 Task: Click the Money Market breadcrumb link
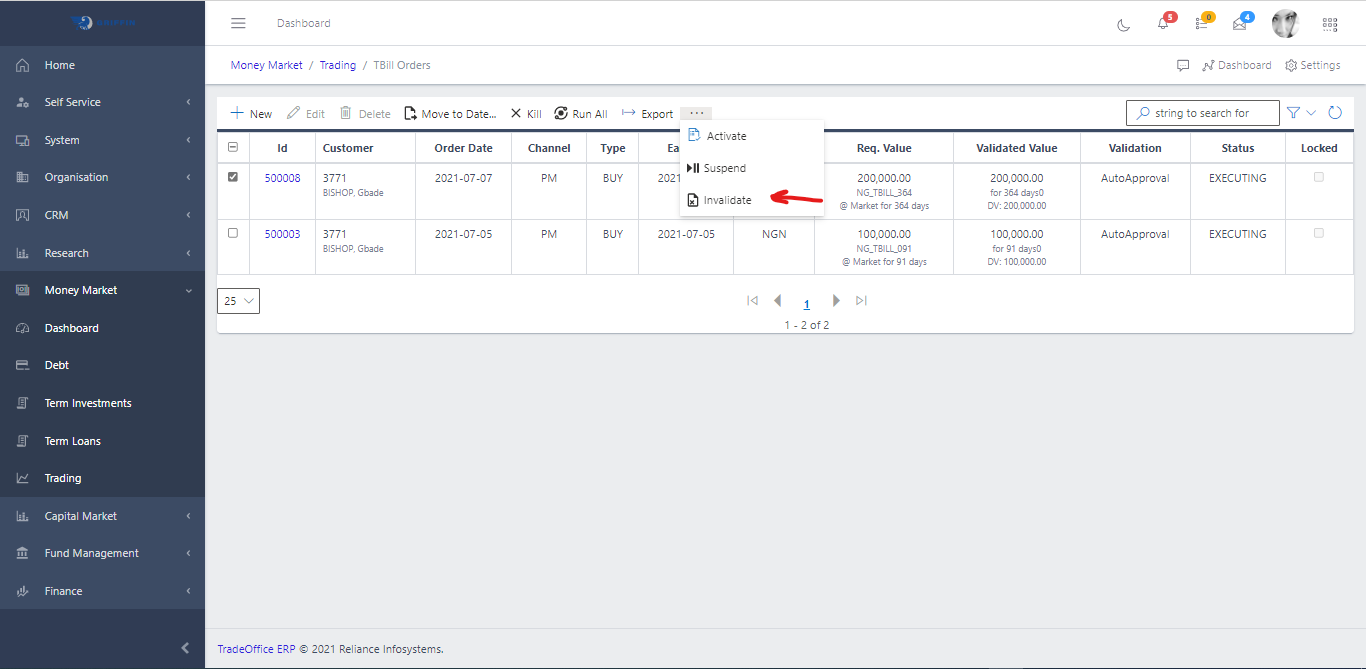266,65
